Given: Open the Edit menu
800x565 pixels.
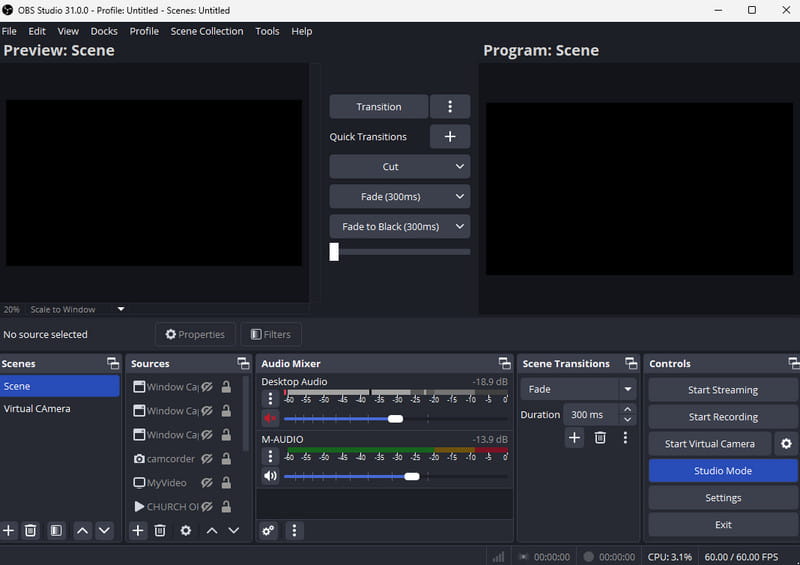Looking at the screenshot, I should (x=37, y=31).
